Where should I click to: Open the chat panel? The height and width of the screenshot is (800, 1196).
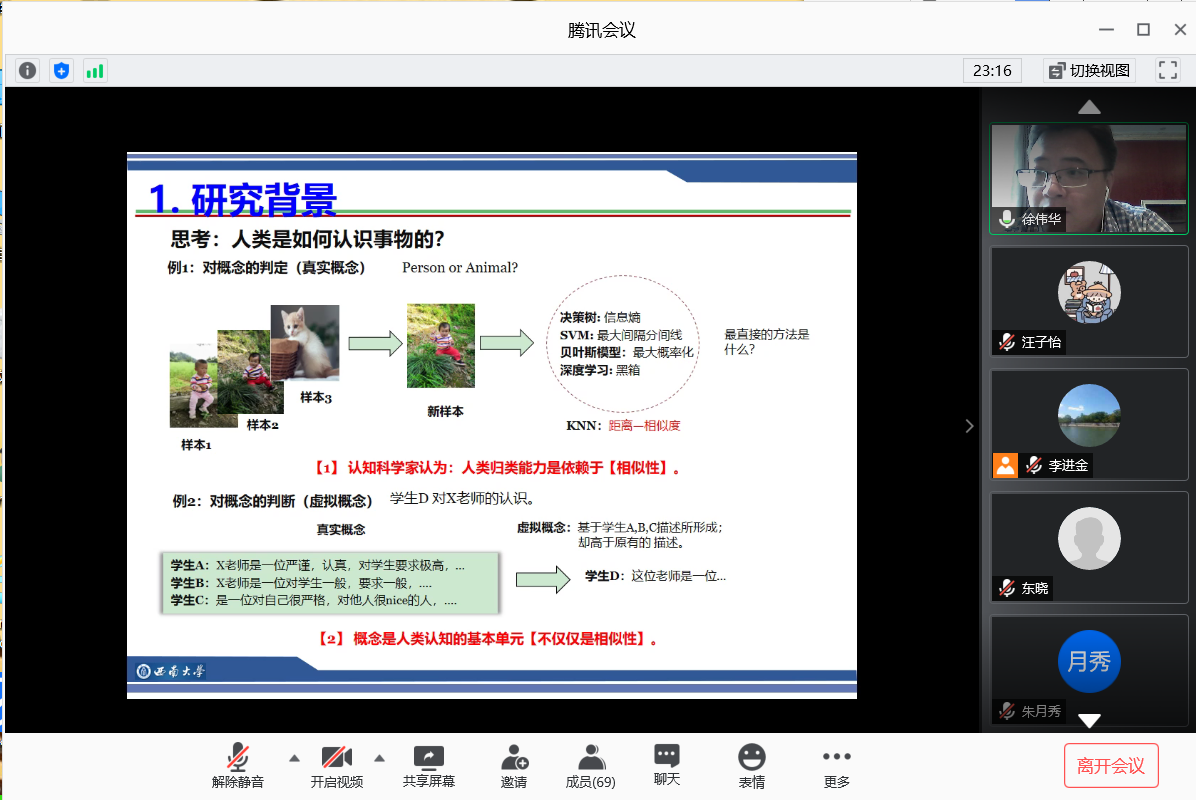pos(667,766)
